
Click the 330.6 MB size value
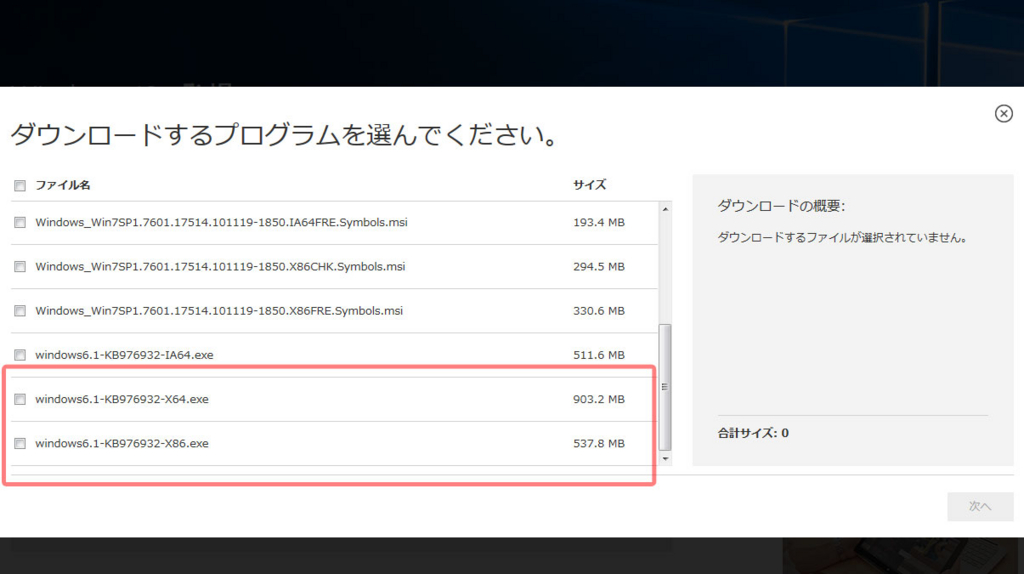point(599,311)
